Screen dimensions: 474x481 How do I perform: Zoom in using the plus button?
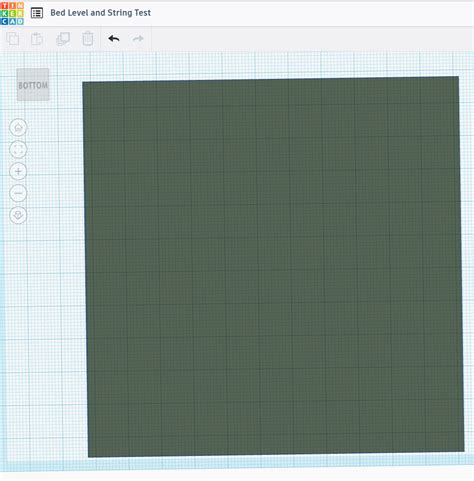(x=18, y=171)
